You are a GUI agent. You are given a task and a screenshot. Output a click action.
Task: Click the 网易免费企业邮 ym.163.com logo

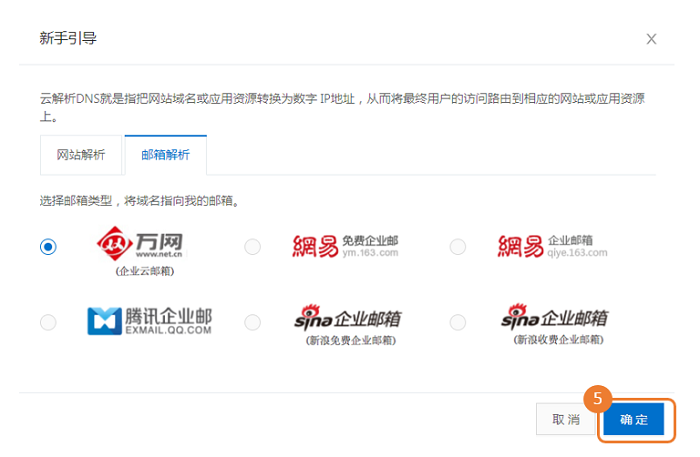point(345,246)
